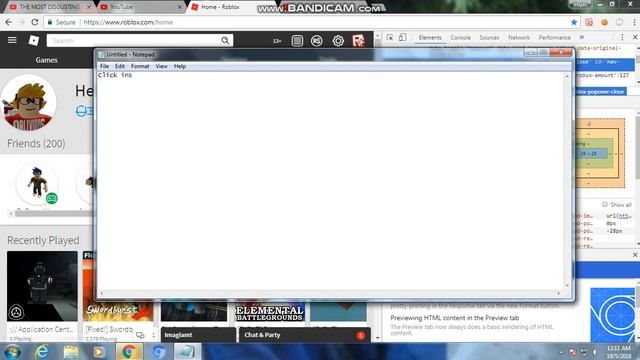Click the Secure site info label
640x360 pixels.
click(62, 22)
